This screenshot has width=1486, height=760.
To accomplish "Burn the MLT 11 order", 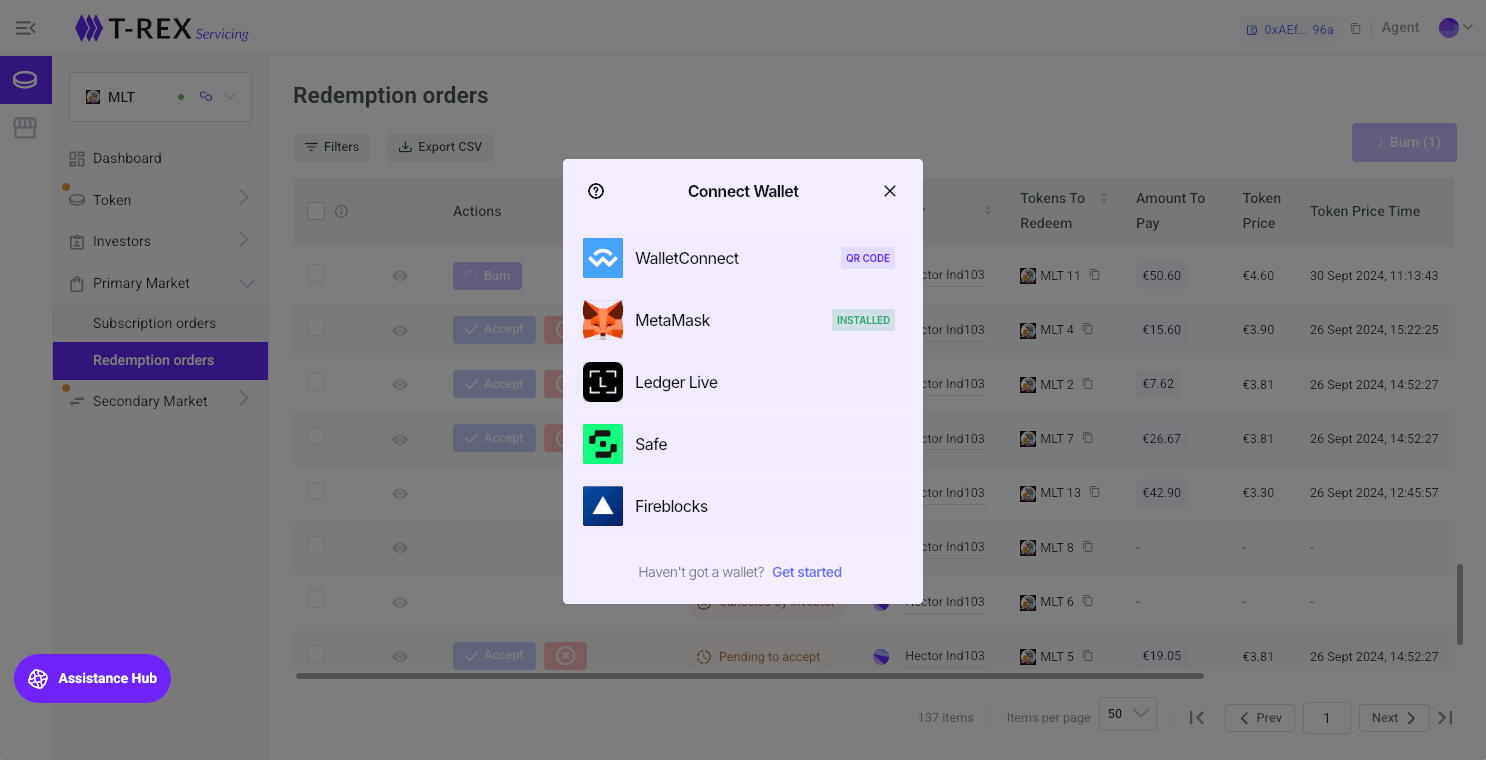I will click(x=487, y=276).
